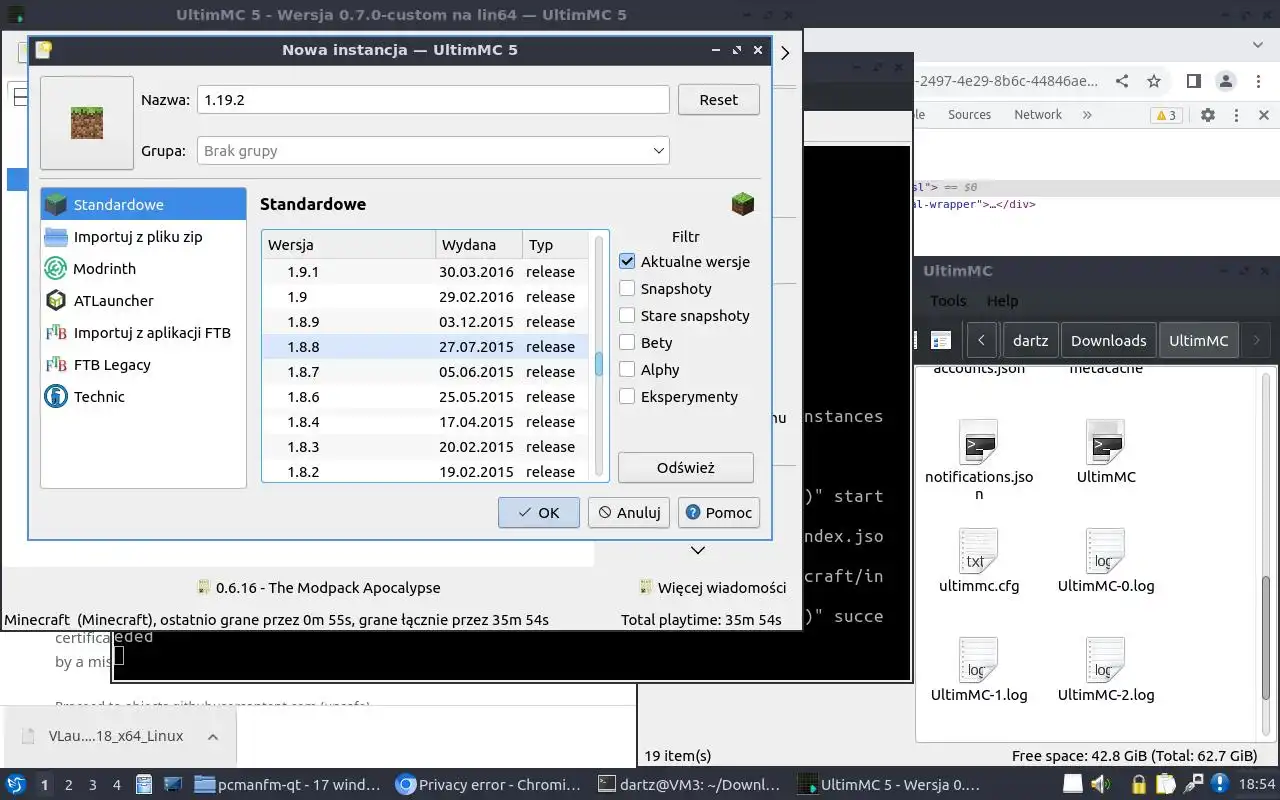Open DevTools settings gear
Screen dimensions: 1280x800
coord(1208,115)
